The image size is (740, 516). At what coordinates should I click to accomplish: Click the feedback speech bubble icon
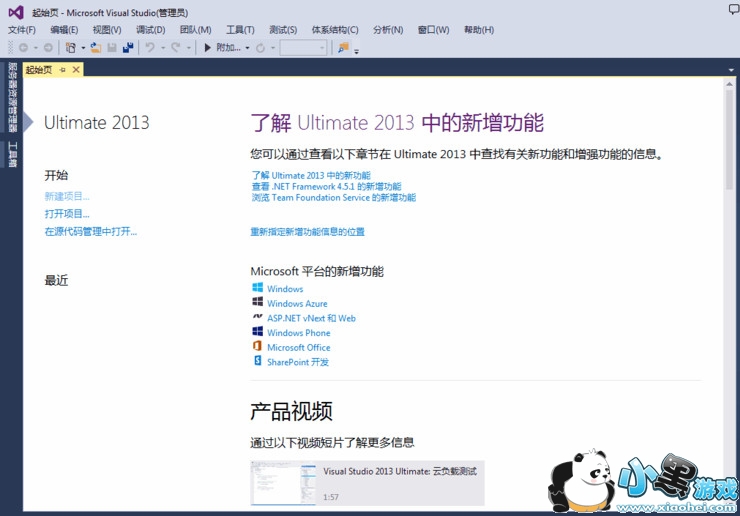point(734,8)
